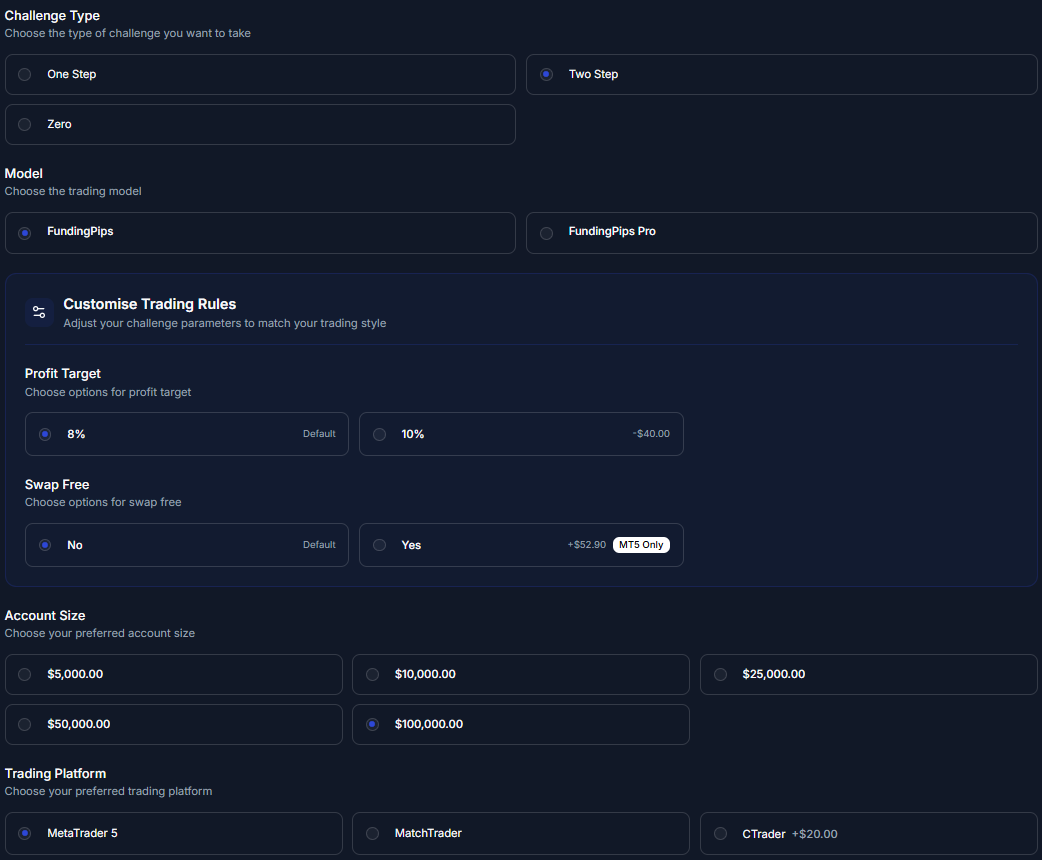Click the Customise Trading Rules sliders icon

(39, 312)
